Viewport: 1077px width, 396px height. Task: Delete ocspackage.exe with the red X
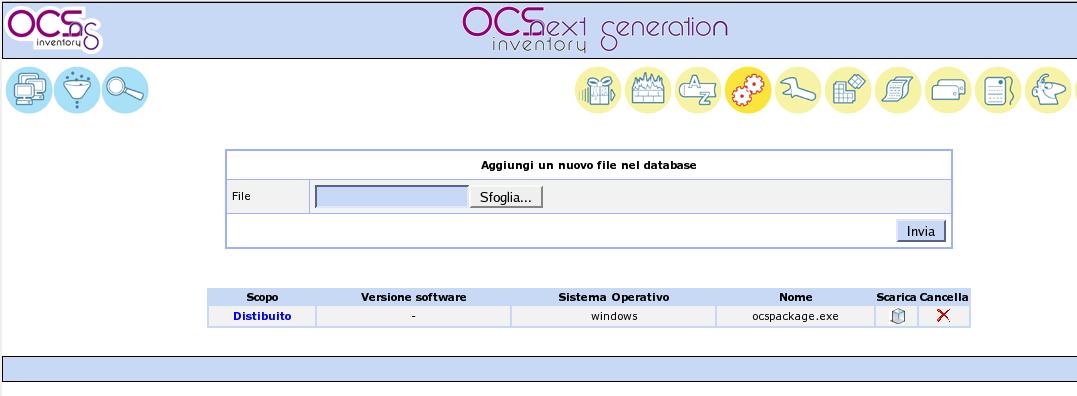(944, 316)
